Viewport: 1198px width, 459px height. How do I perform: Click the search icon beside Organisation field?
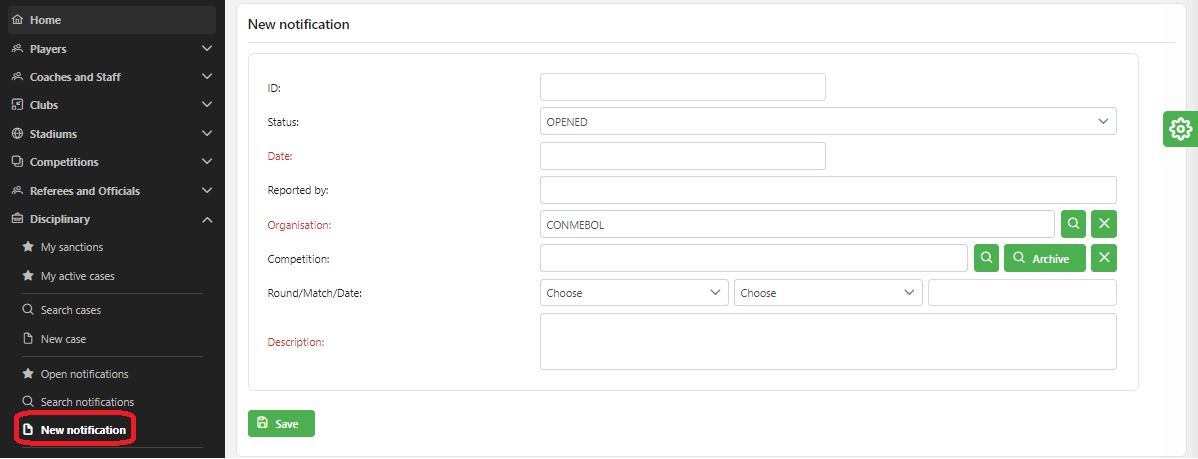1073,225
